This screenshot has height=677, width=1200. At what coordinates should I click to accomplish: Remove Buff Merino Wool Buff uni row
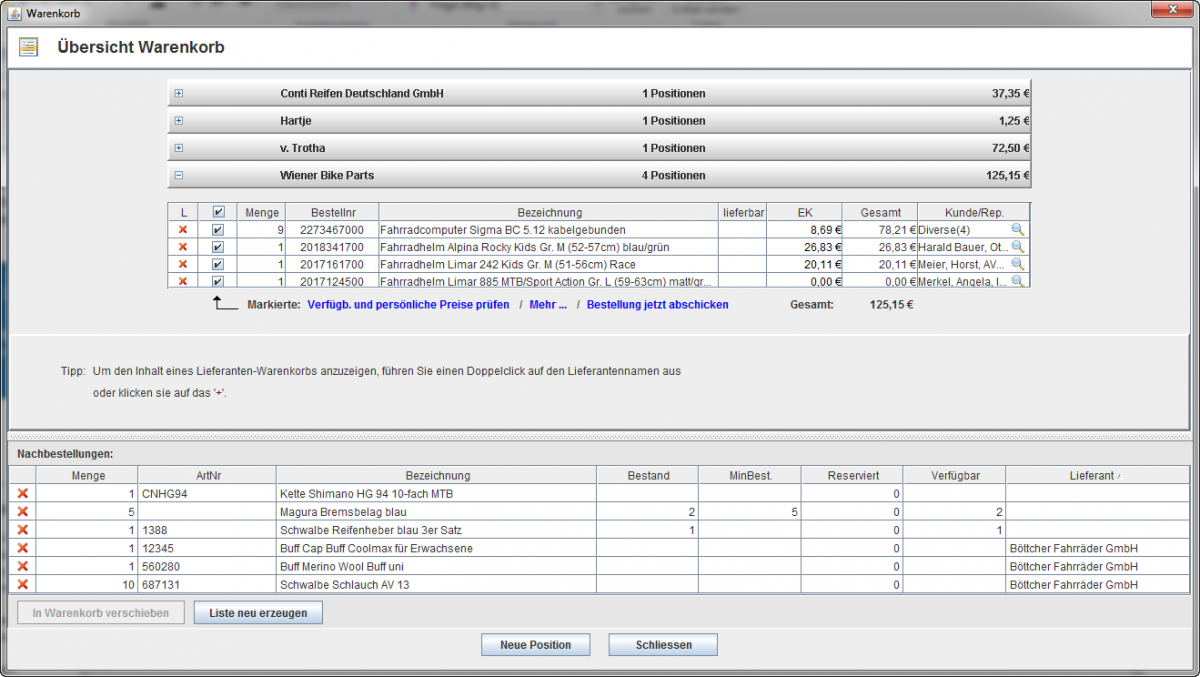pos(23,566)
